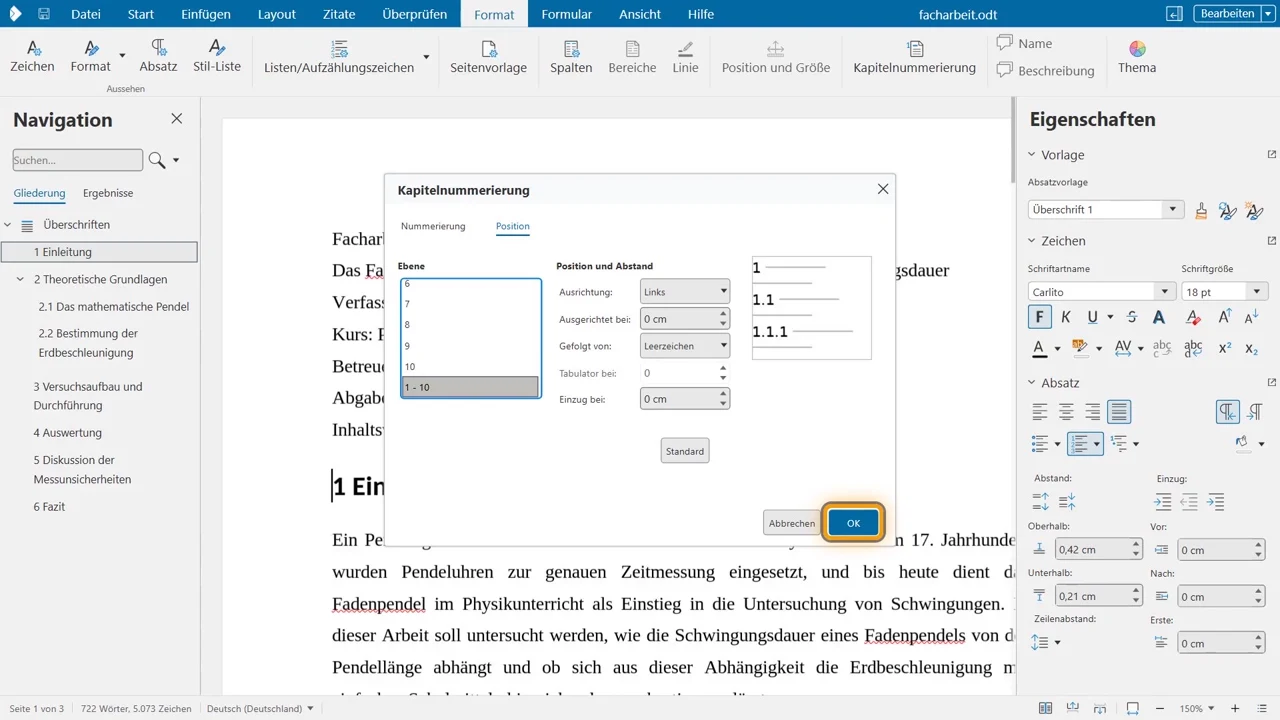1280x720 pixels.
Task: Open the Ausrichtung dropdown set to Links
Action: 684,292
